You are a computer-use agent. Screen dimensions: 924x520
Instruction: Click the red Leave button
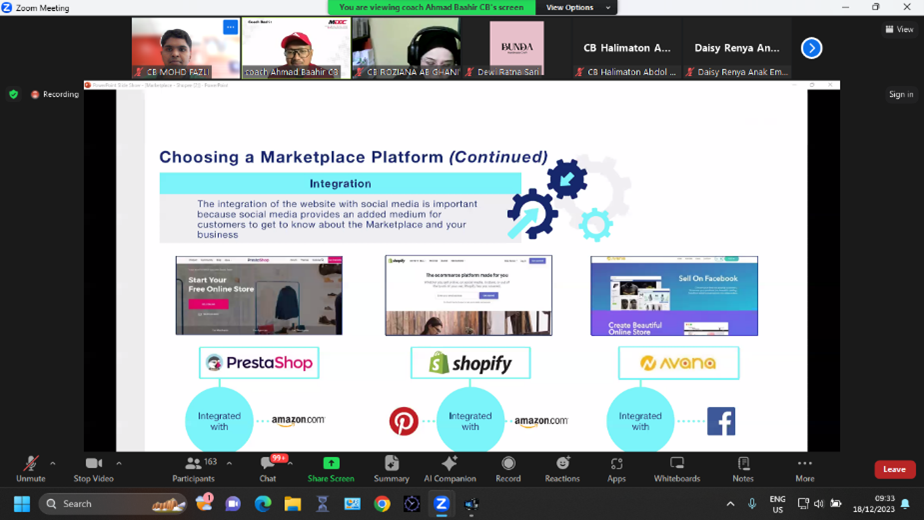(895, 469)
